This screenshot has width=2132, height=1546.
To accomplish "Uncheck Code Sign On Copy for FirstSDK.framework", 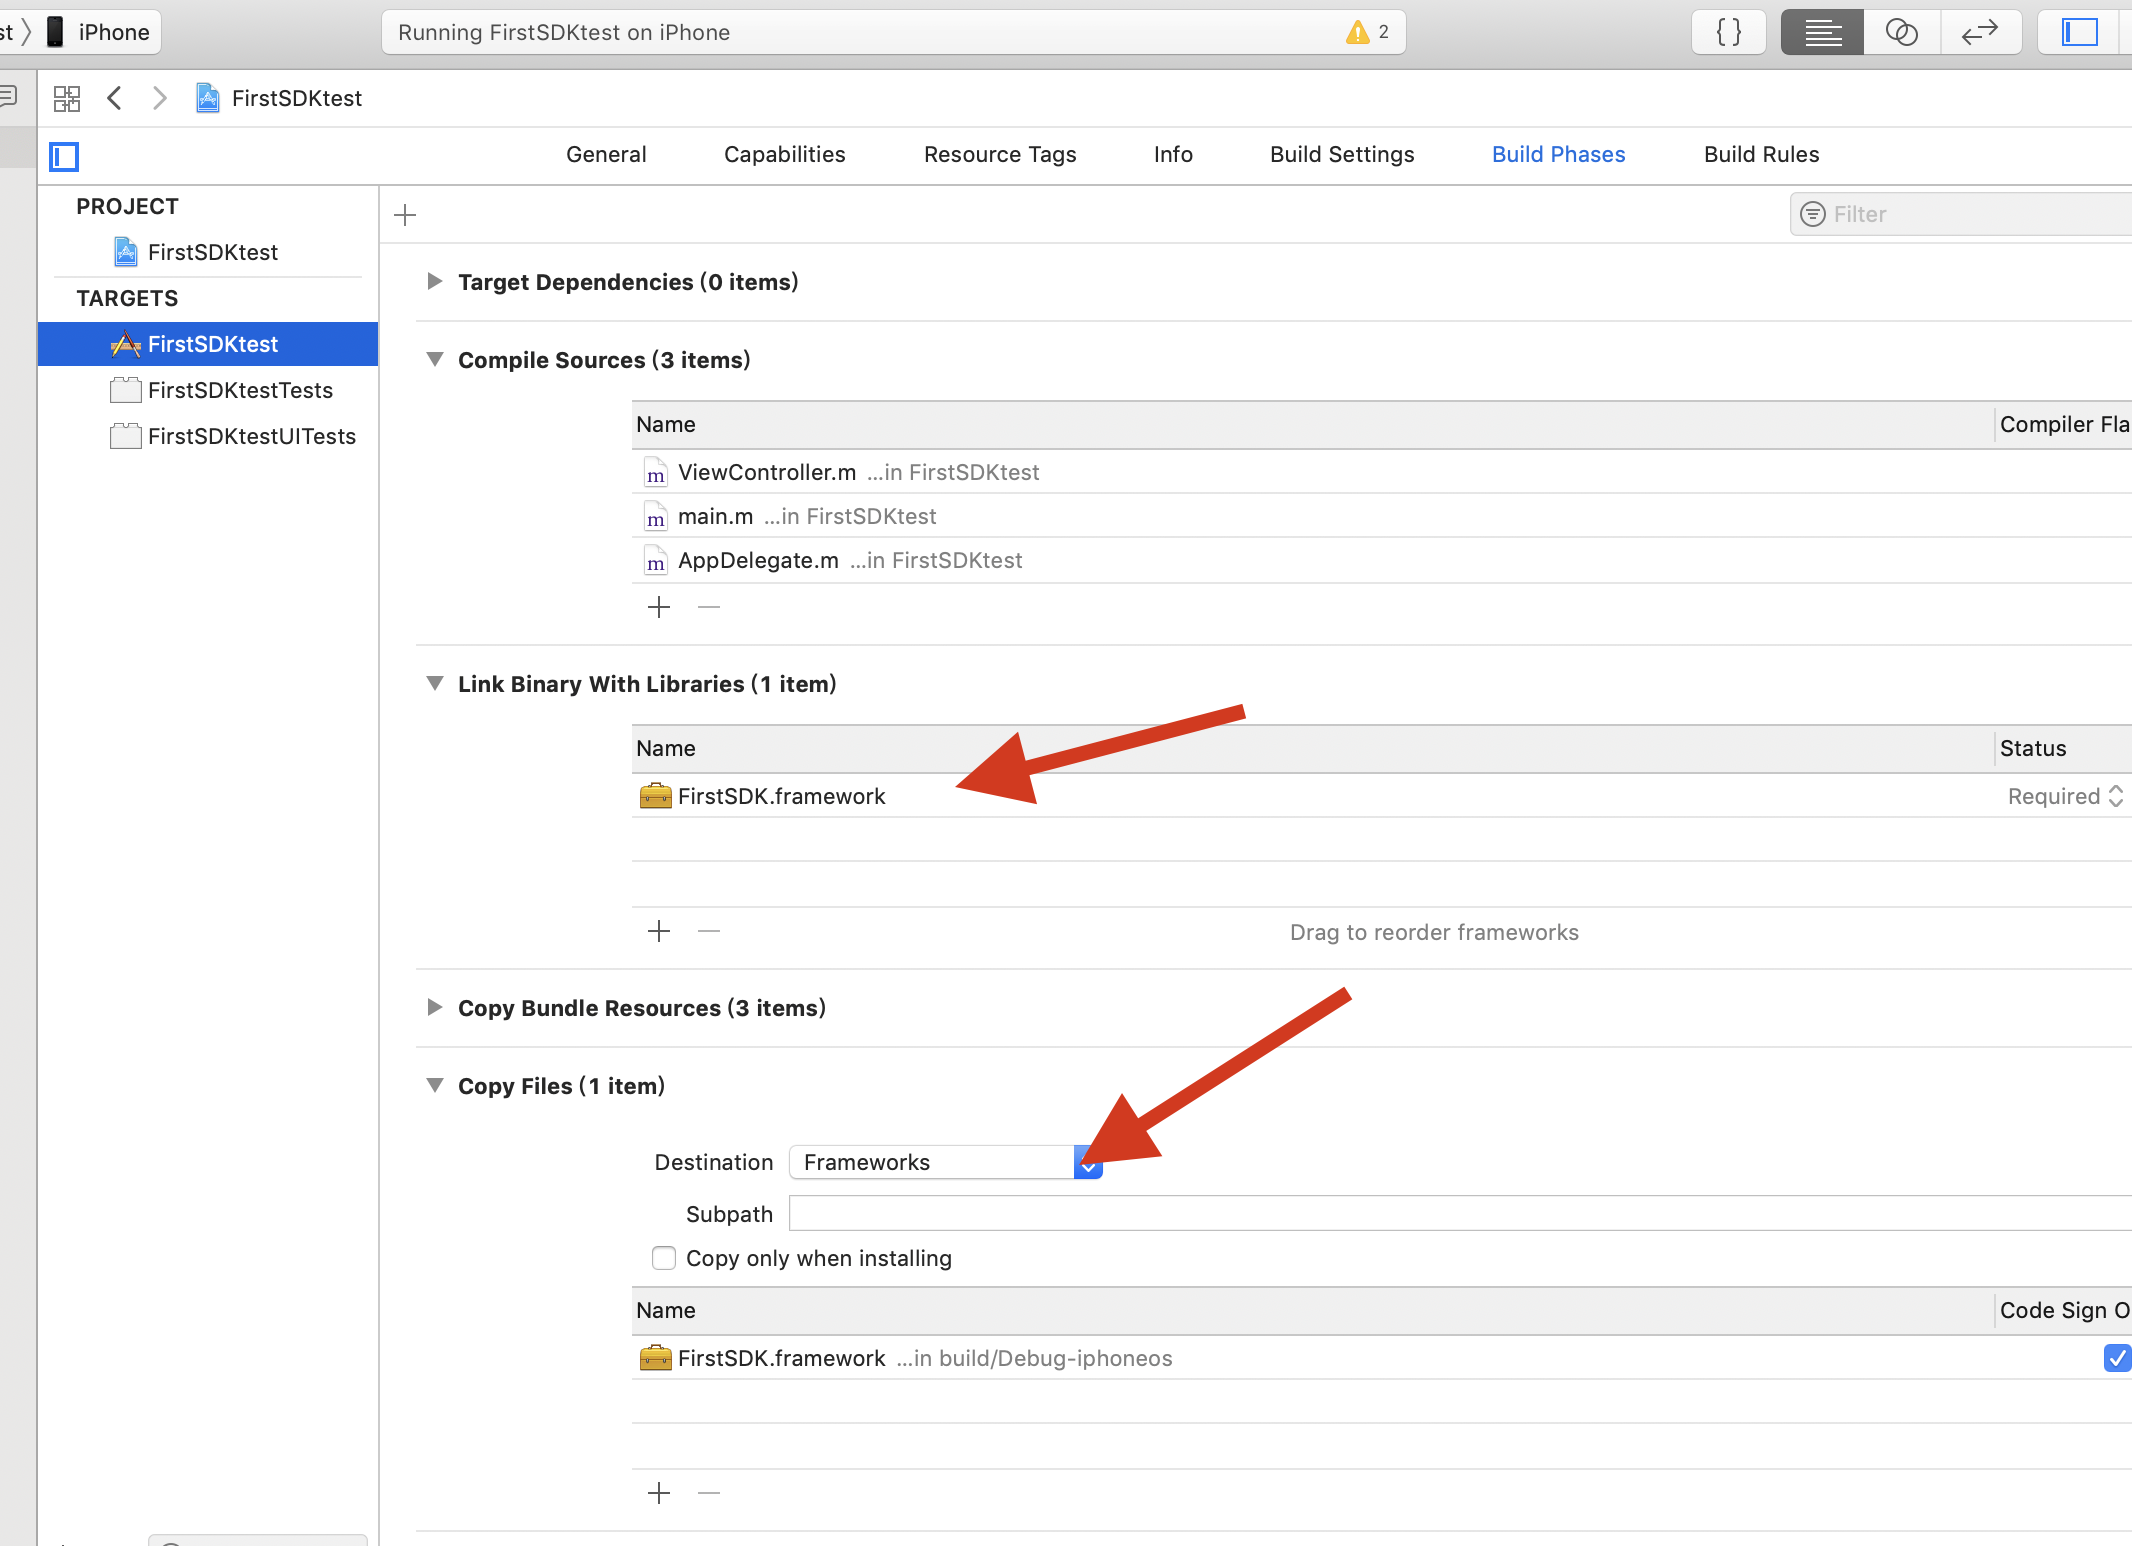I will (2116, 1358).
